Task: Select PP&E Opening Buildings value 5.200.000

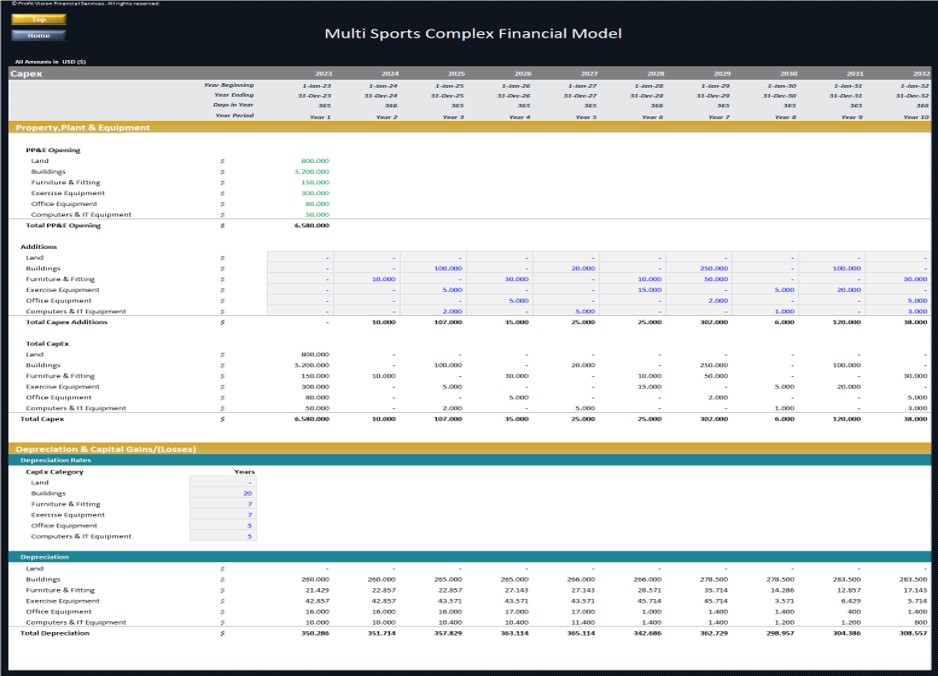Action: tap(312, 172)
